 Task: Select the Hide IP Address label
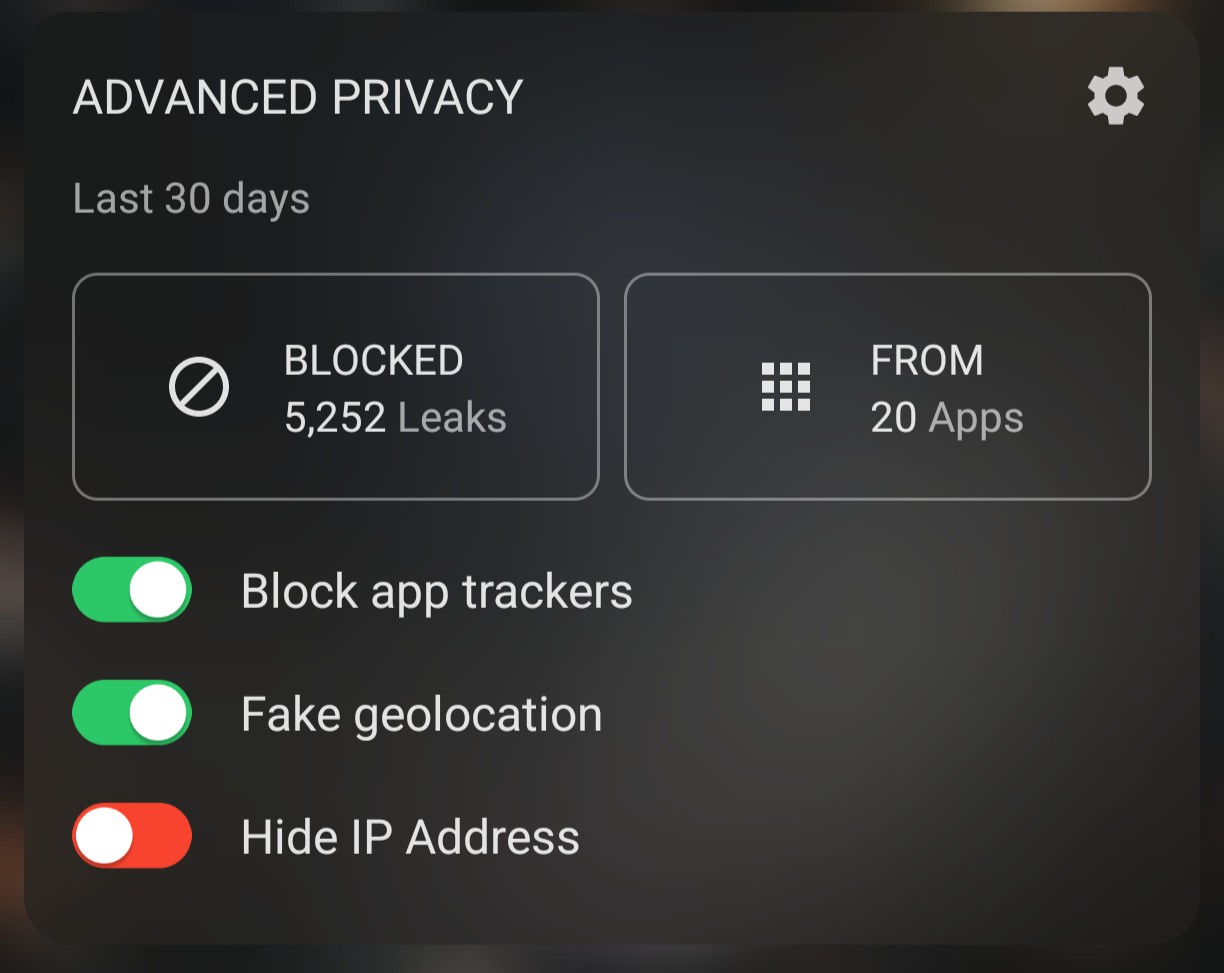[410, 837]
